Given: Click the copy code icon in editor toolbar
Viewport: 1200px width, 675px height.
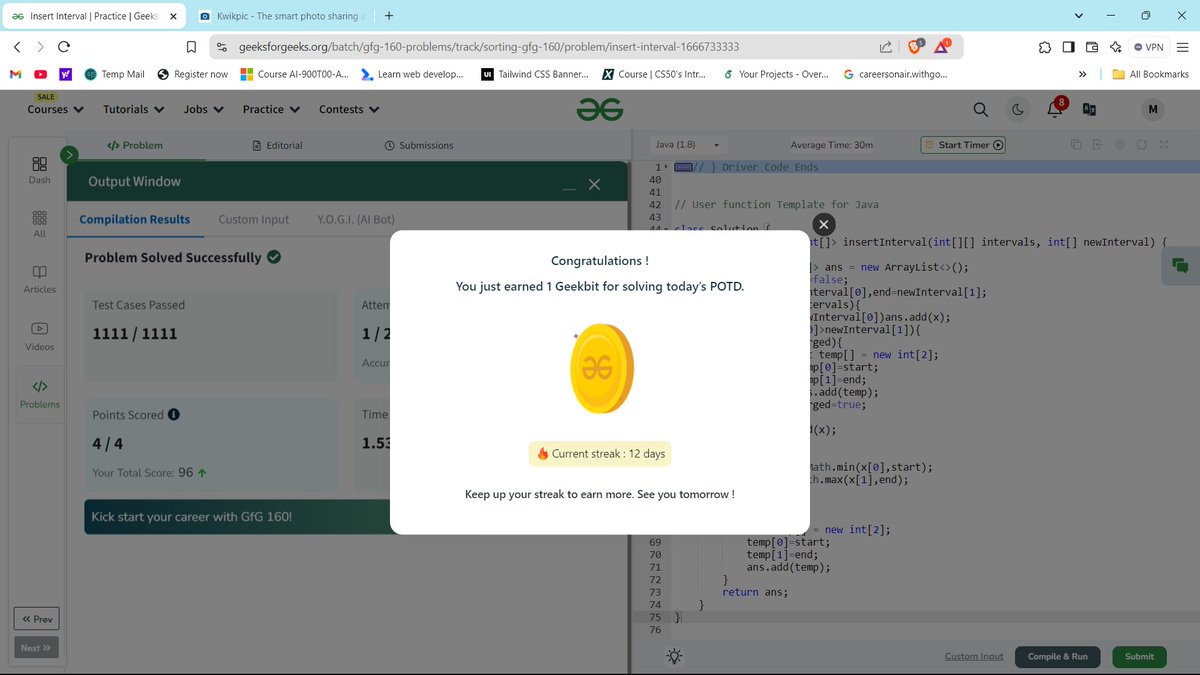Looking at the screenshot, I should click(x=1077, y=145).
